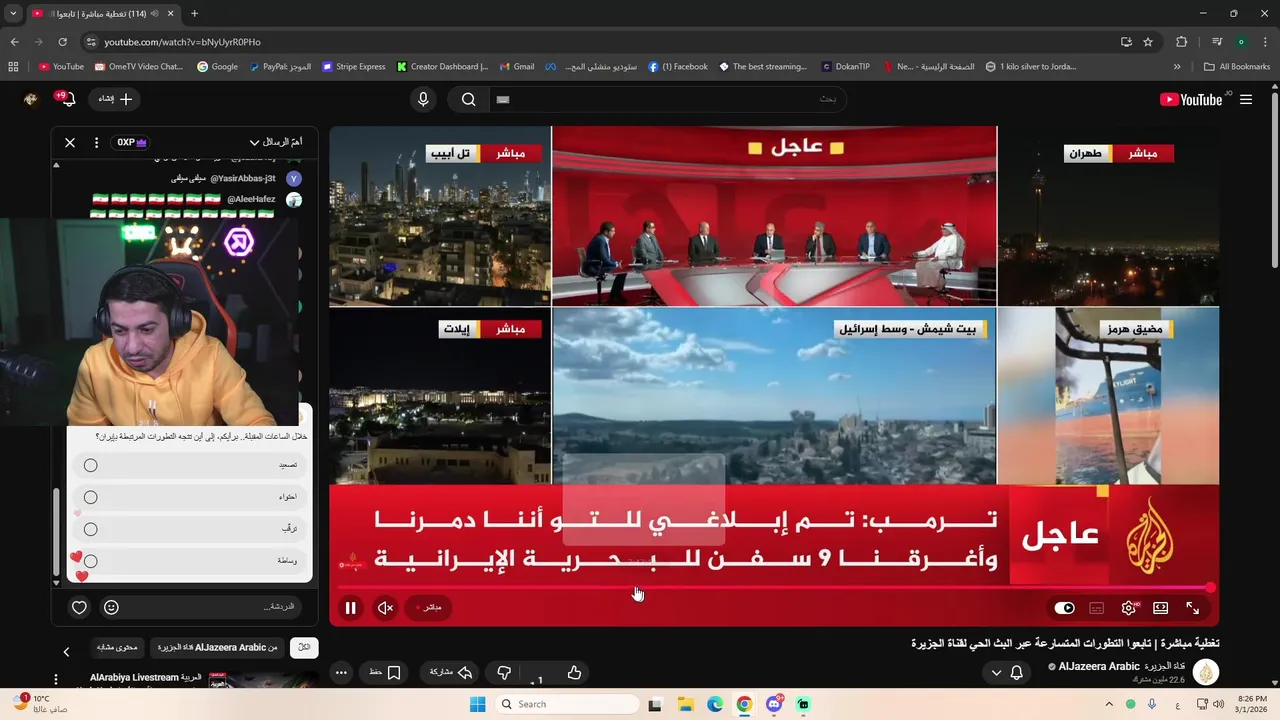Open more actions below the video

pos(341,673)
